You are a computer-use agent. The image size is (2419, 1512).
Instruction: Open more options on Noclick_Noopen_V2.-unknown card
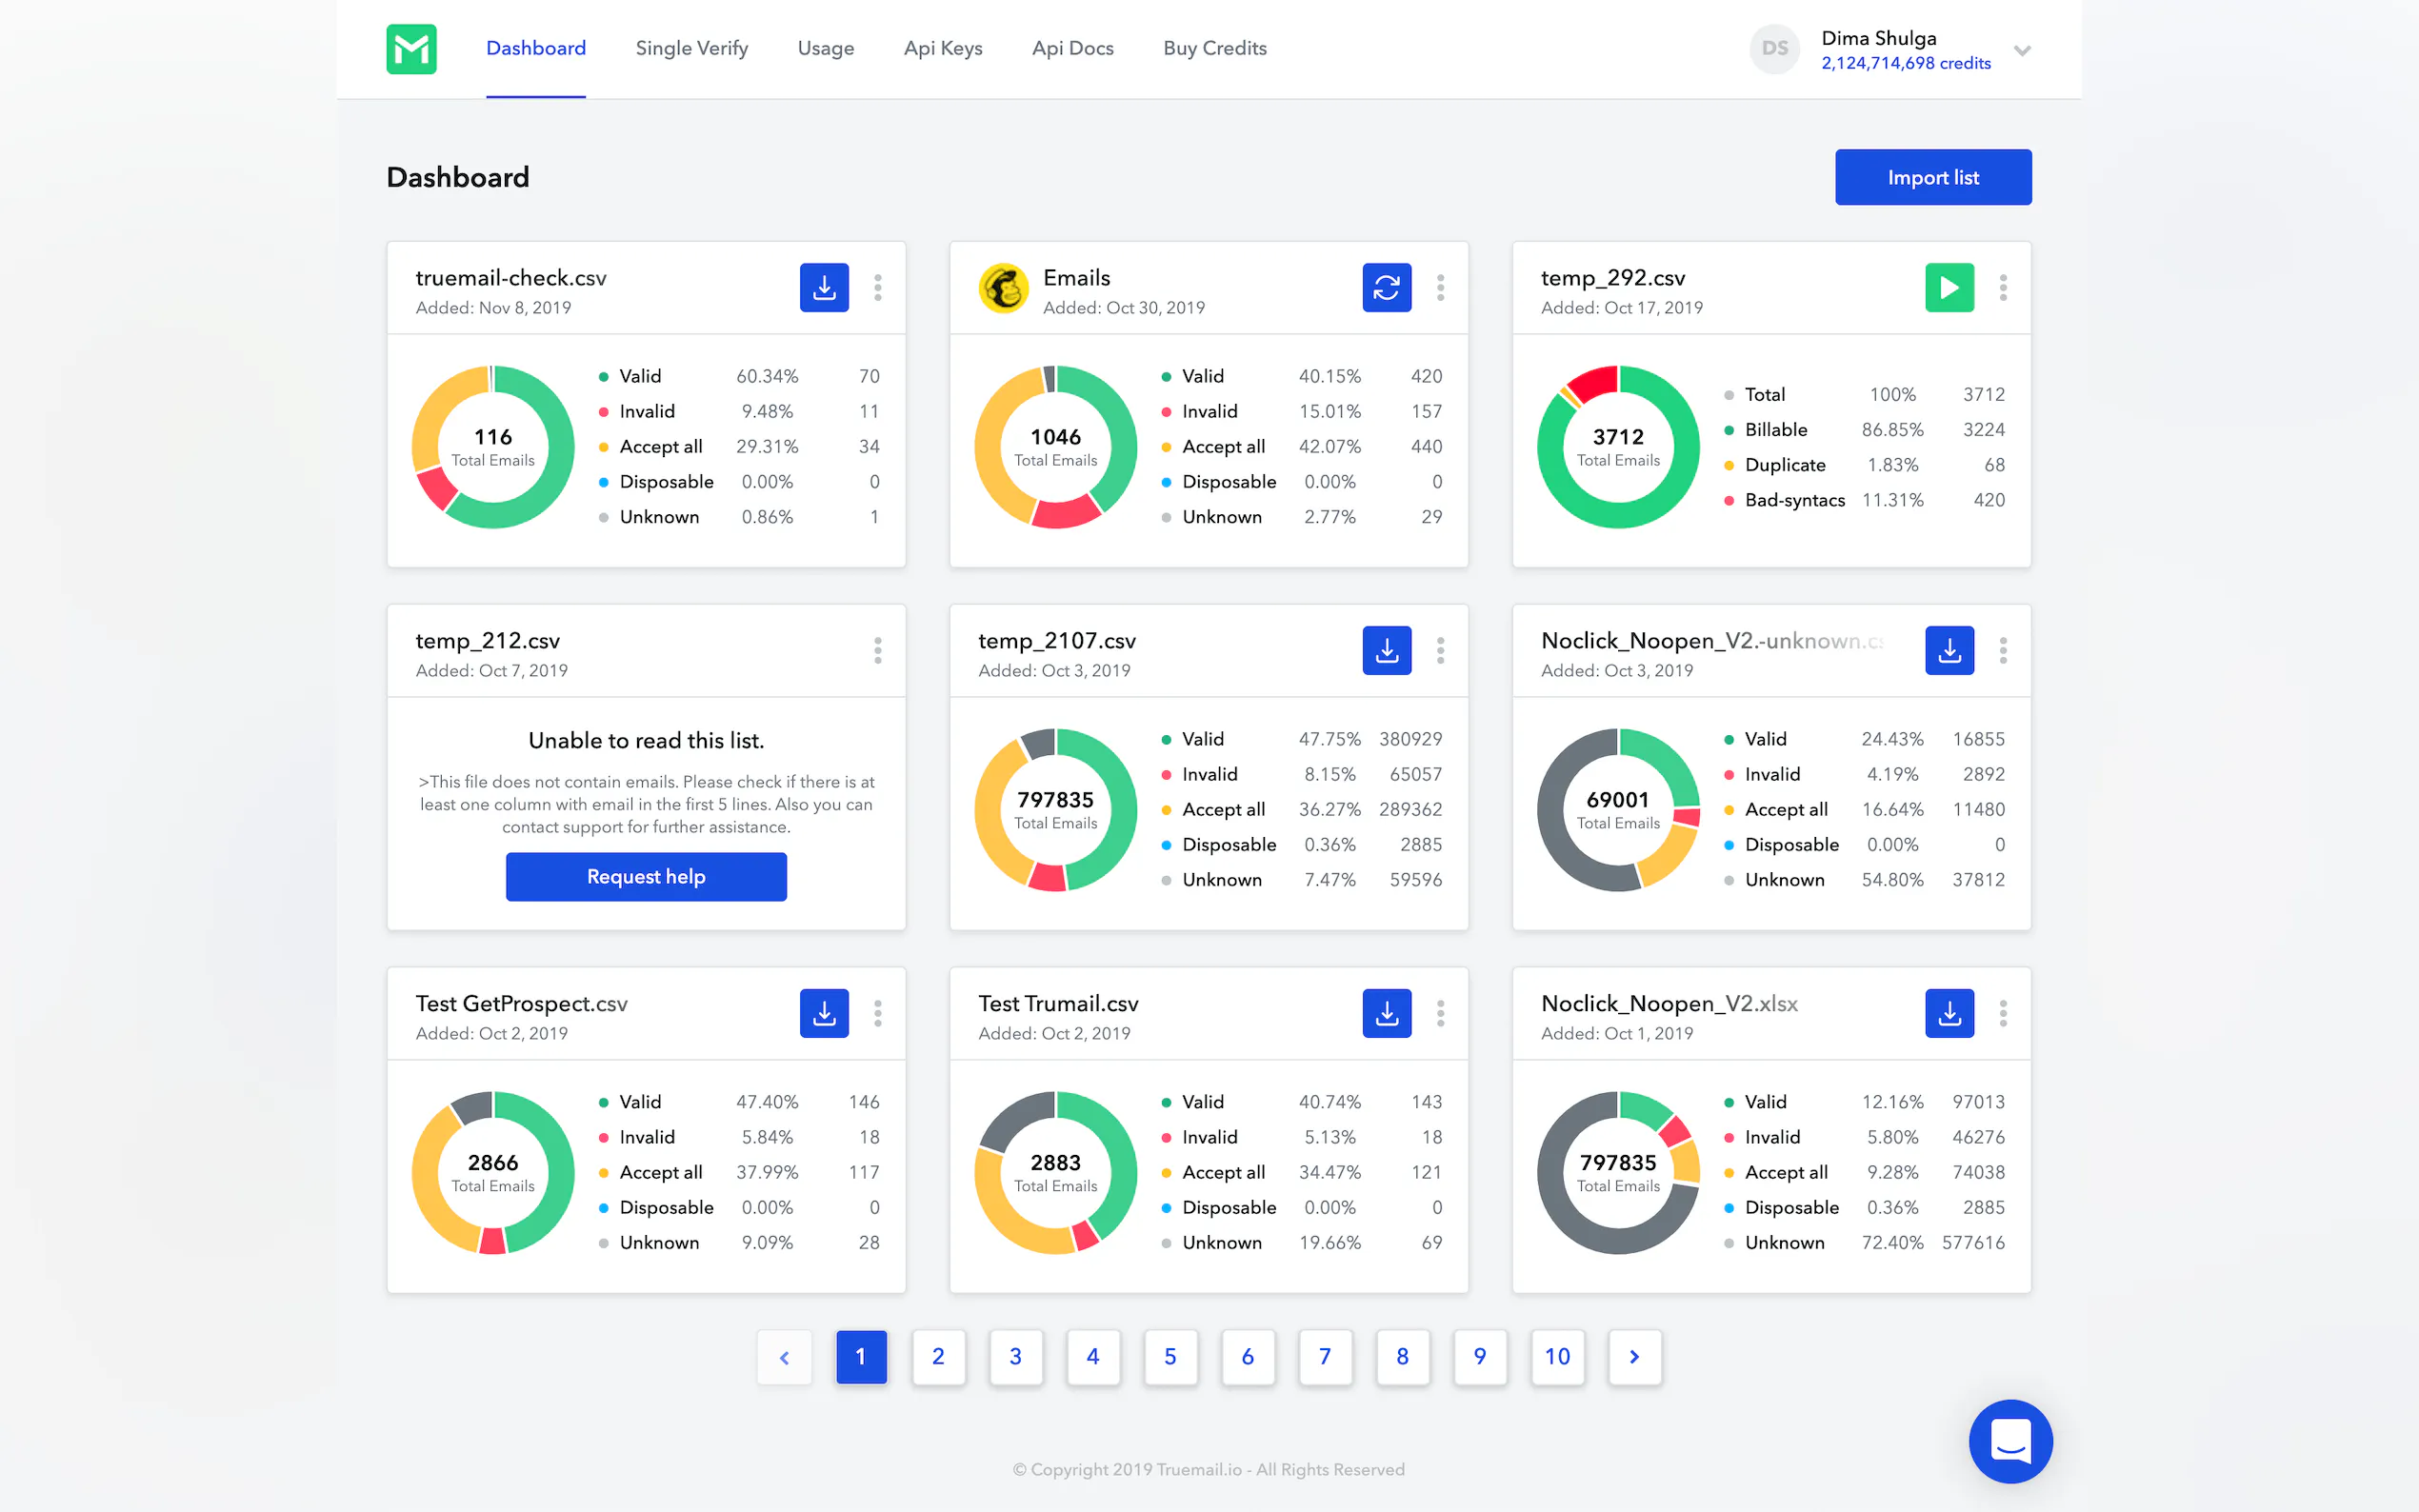[x=2003, y=651]
